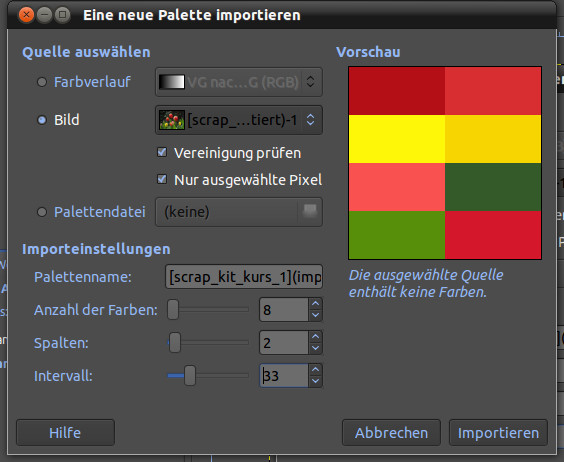Toggle the Vereinigung prüfen checkbox
This screenshot has height=462, width=564.
[x=162, y=153]
